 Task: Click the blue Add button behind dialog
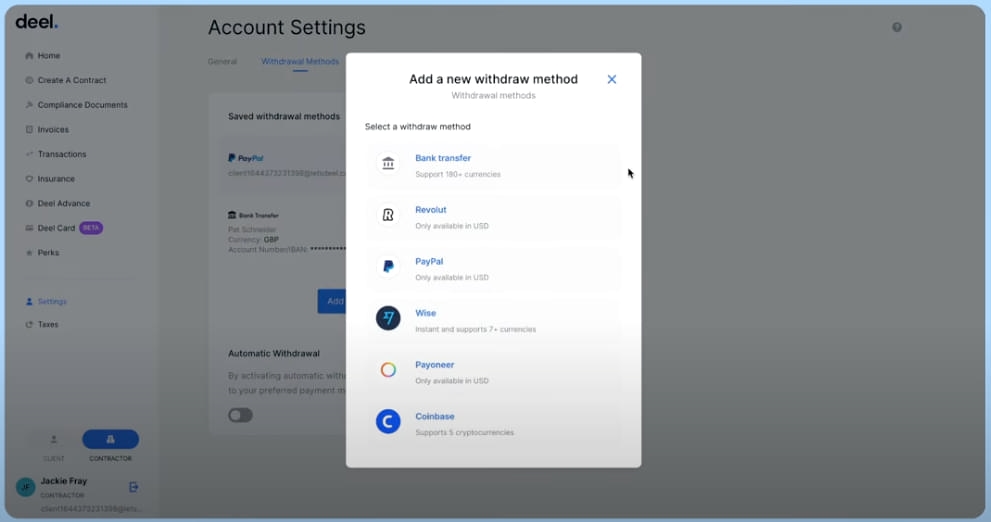pos(332,301)
